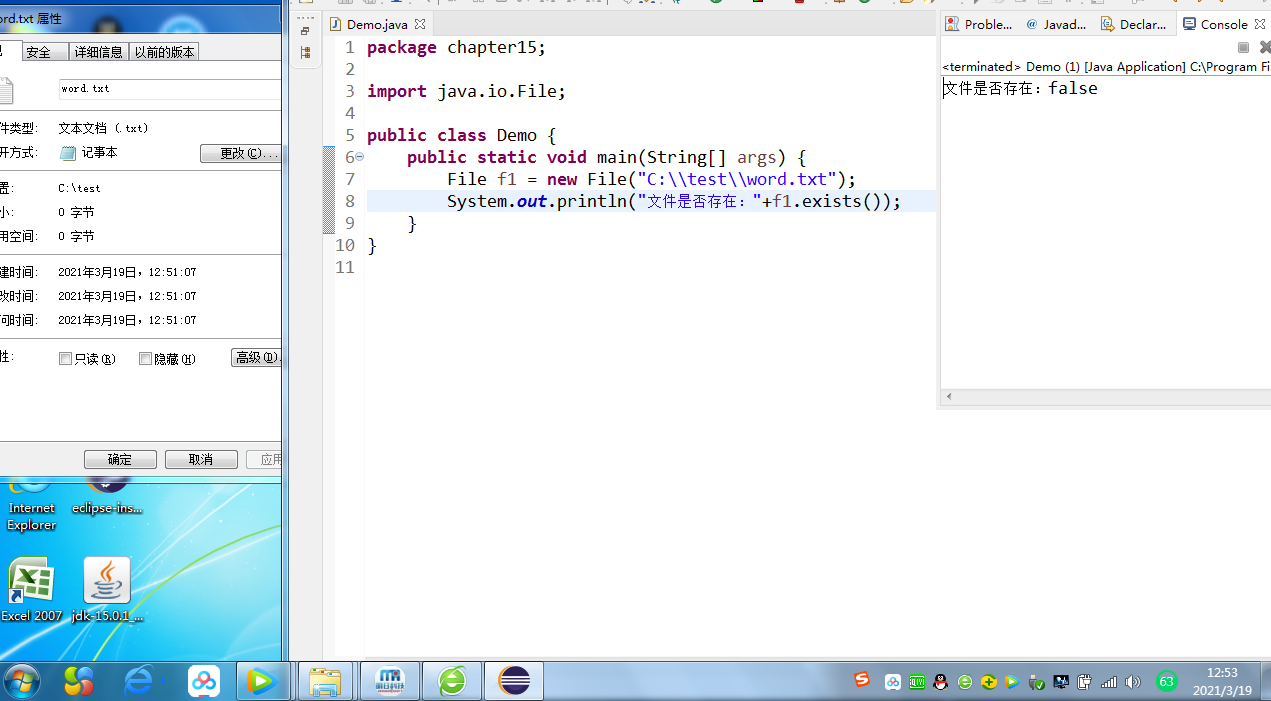Click line number 11 in the editor gutter
1271x701 pixels.
pyautogui.click(x=345, y=267)
